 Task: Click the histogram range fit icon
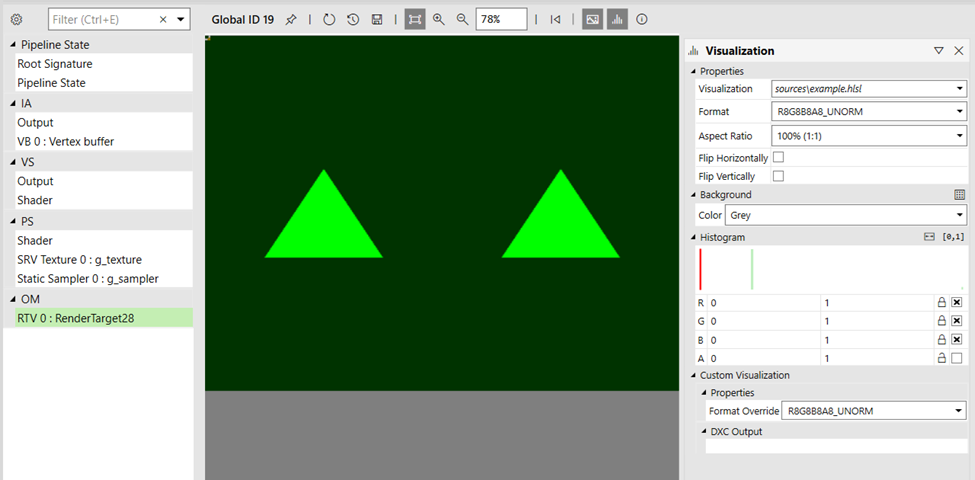pyautogui.click(x=929, y=237)
